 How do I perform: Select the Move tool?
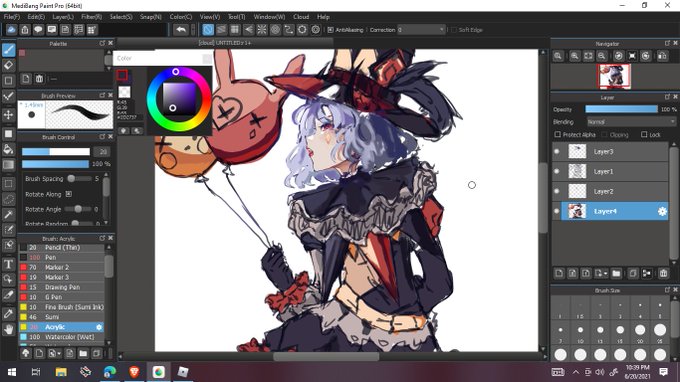(8, 115)
